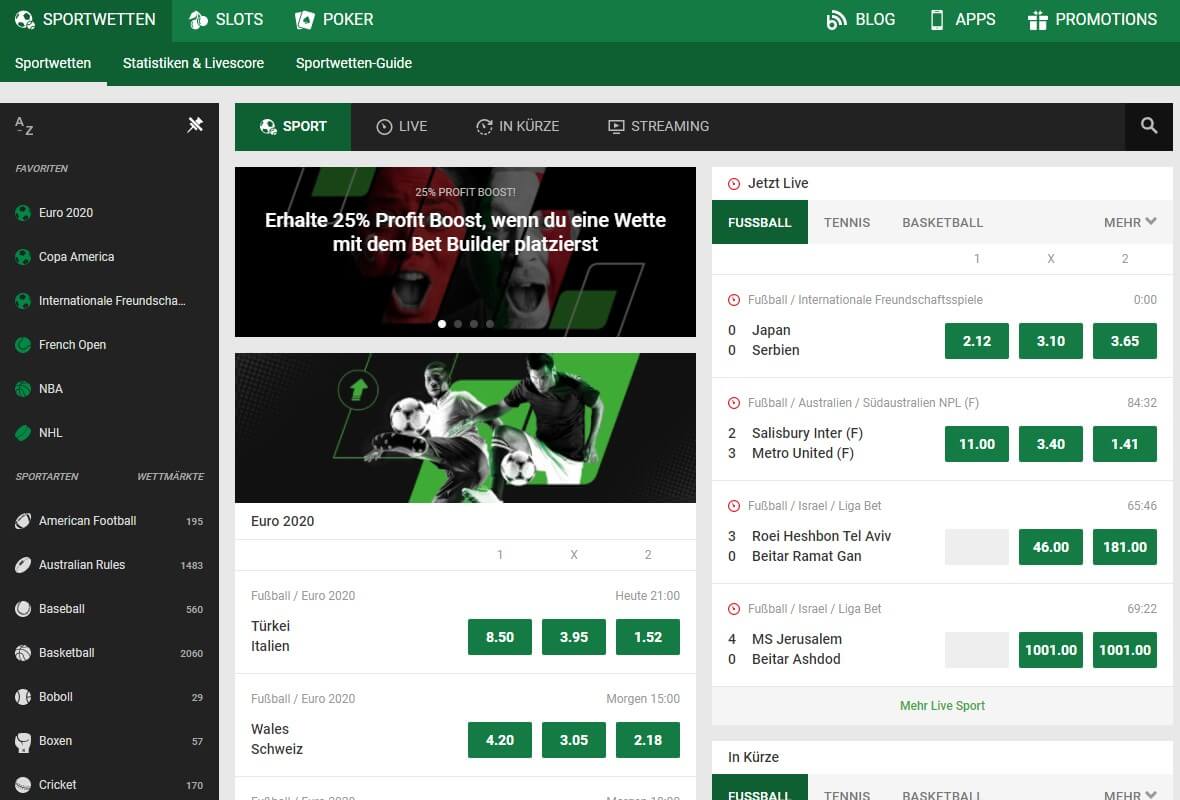This screenshot has width=1180, height=800.
Task: Click the pin icon in sidebar header
Action: click(x=195, y=124)
